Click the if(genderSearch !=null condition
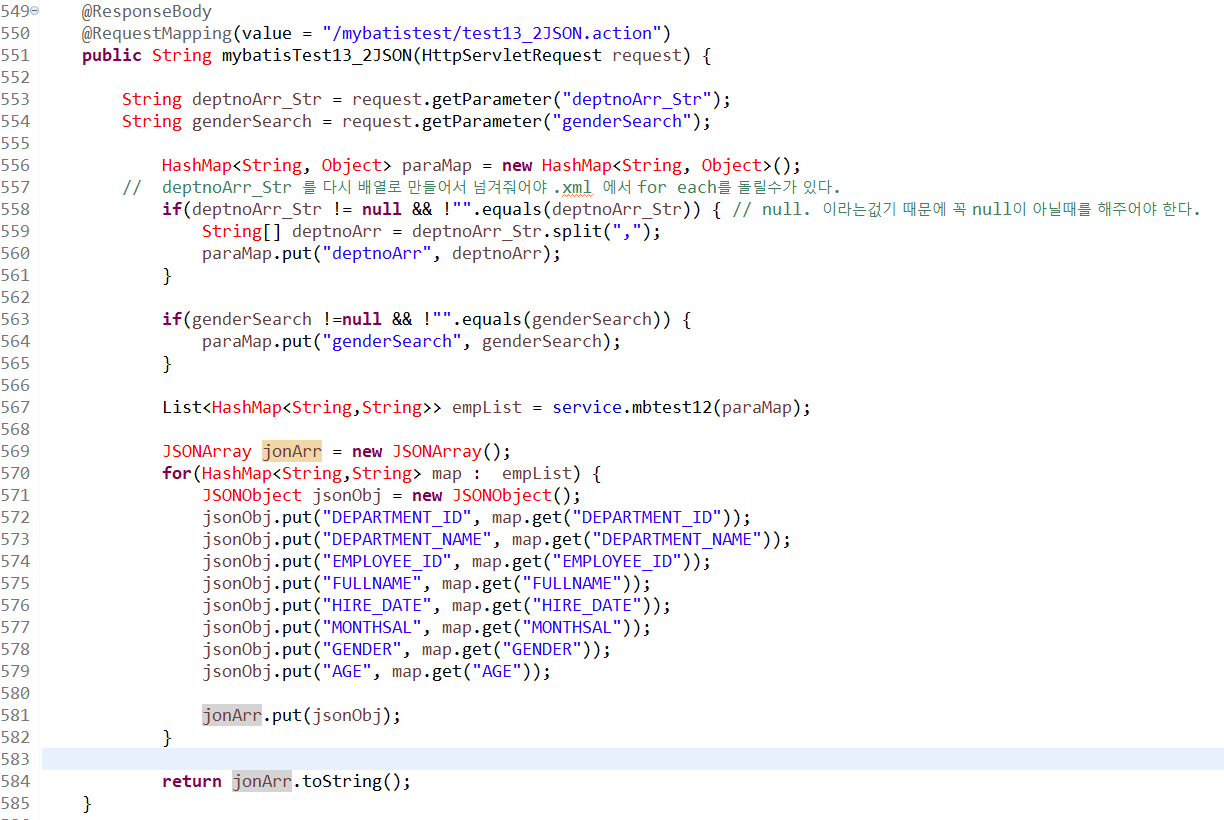 coord(272,320)
